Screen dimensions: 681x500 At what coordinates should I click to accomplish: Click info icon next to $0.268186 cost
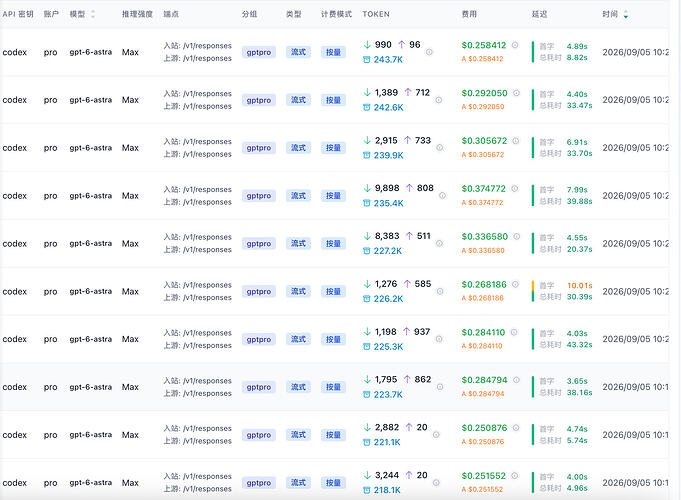(x=516, y=284)
